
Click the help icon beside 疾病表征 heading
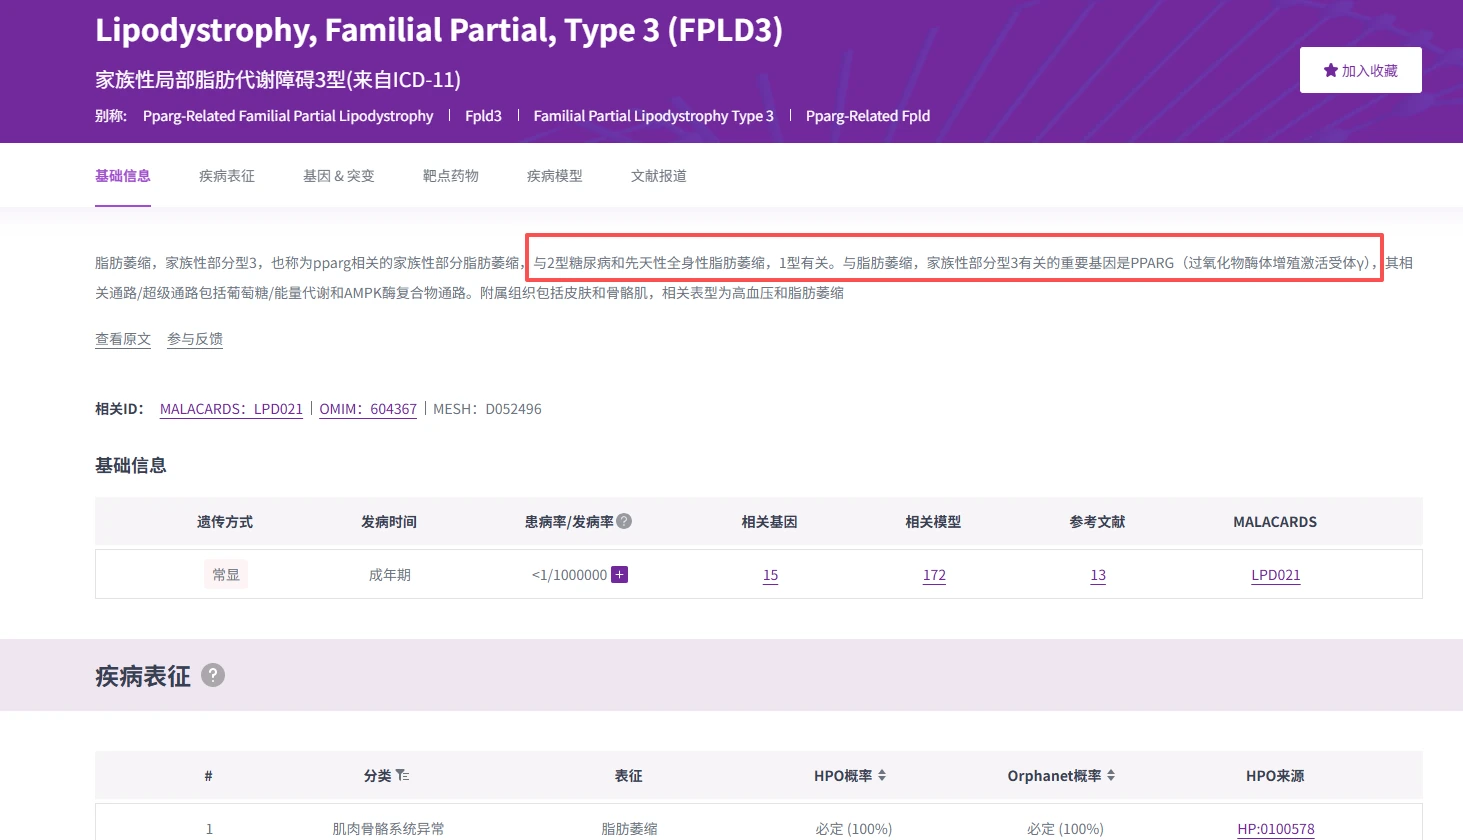[x=211, y=675]
